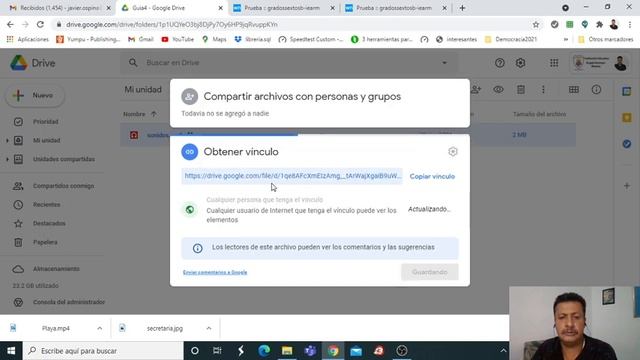The image size is (640, 360).
Task: Expand options for Playa.mp4 download
Action: pyautogui.click(x=100, y=328)
